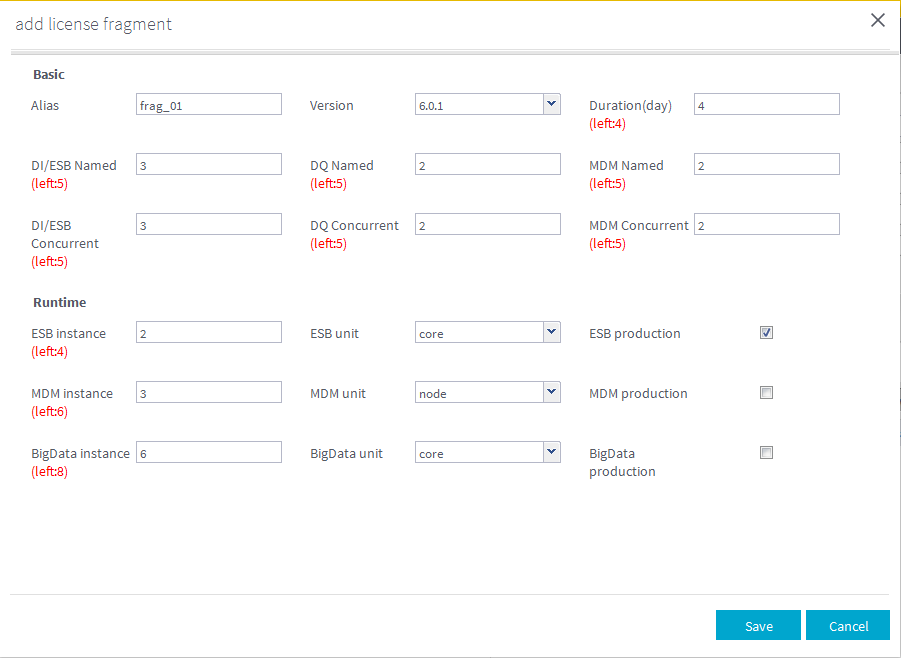Image resolution: width=901 pixels, height=658 pixels.
Task: Enable the BigData production checkbox
Action: pos(766,452)
